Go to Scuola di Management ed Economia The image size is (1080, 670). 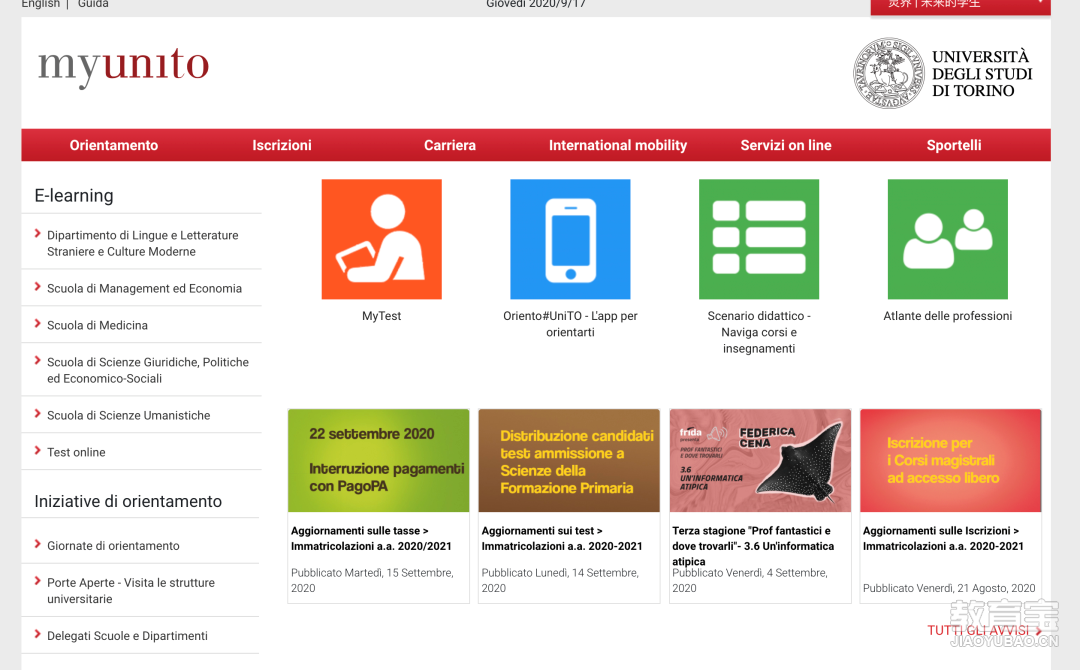(x=145, y=289)
